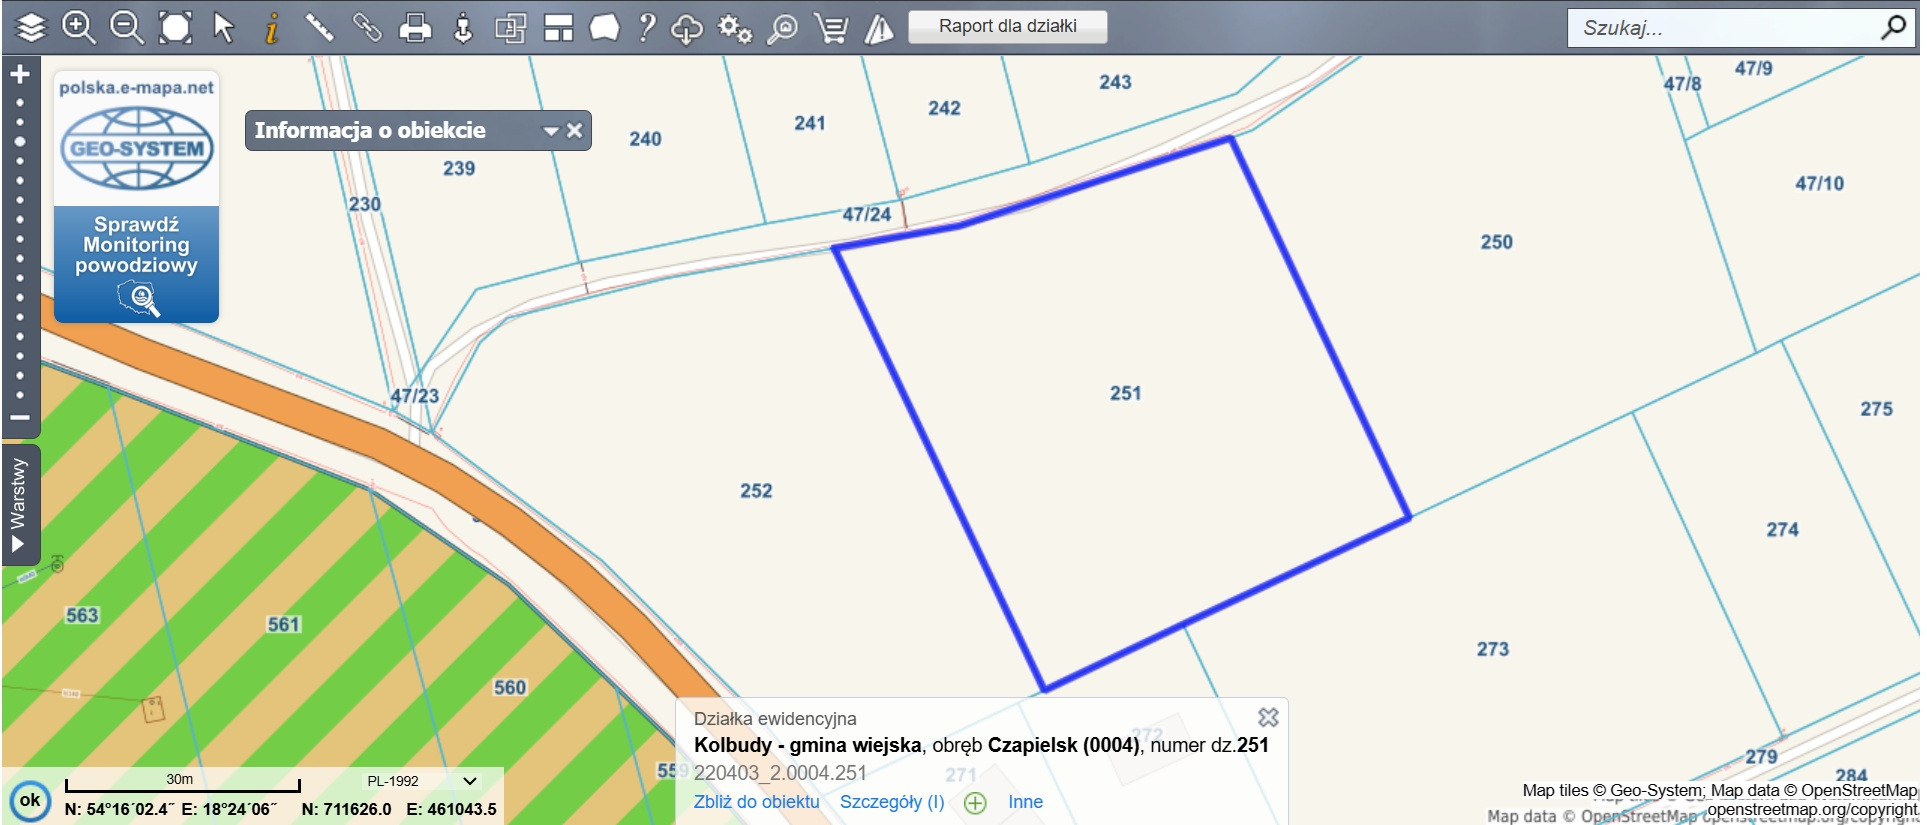Click the question mark help icon
Image resolution: width=1927 pixels, height=825 pixels.
647,27
